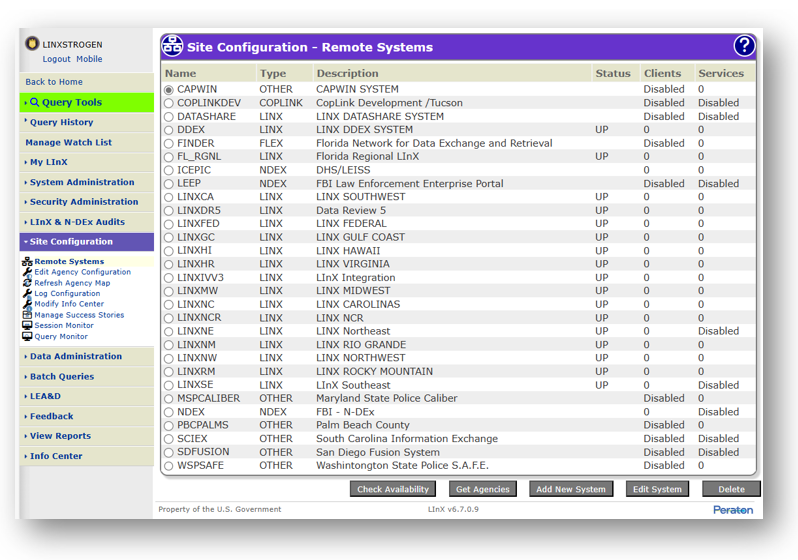The image size is (798, 560).
Task: Click the Edit Agency Configuration wrench icon
Action: coord(27,272)
